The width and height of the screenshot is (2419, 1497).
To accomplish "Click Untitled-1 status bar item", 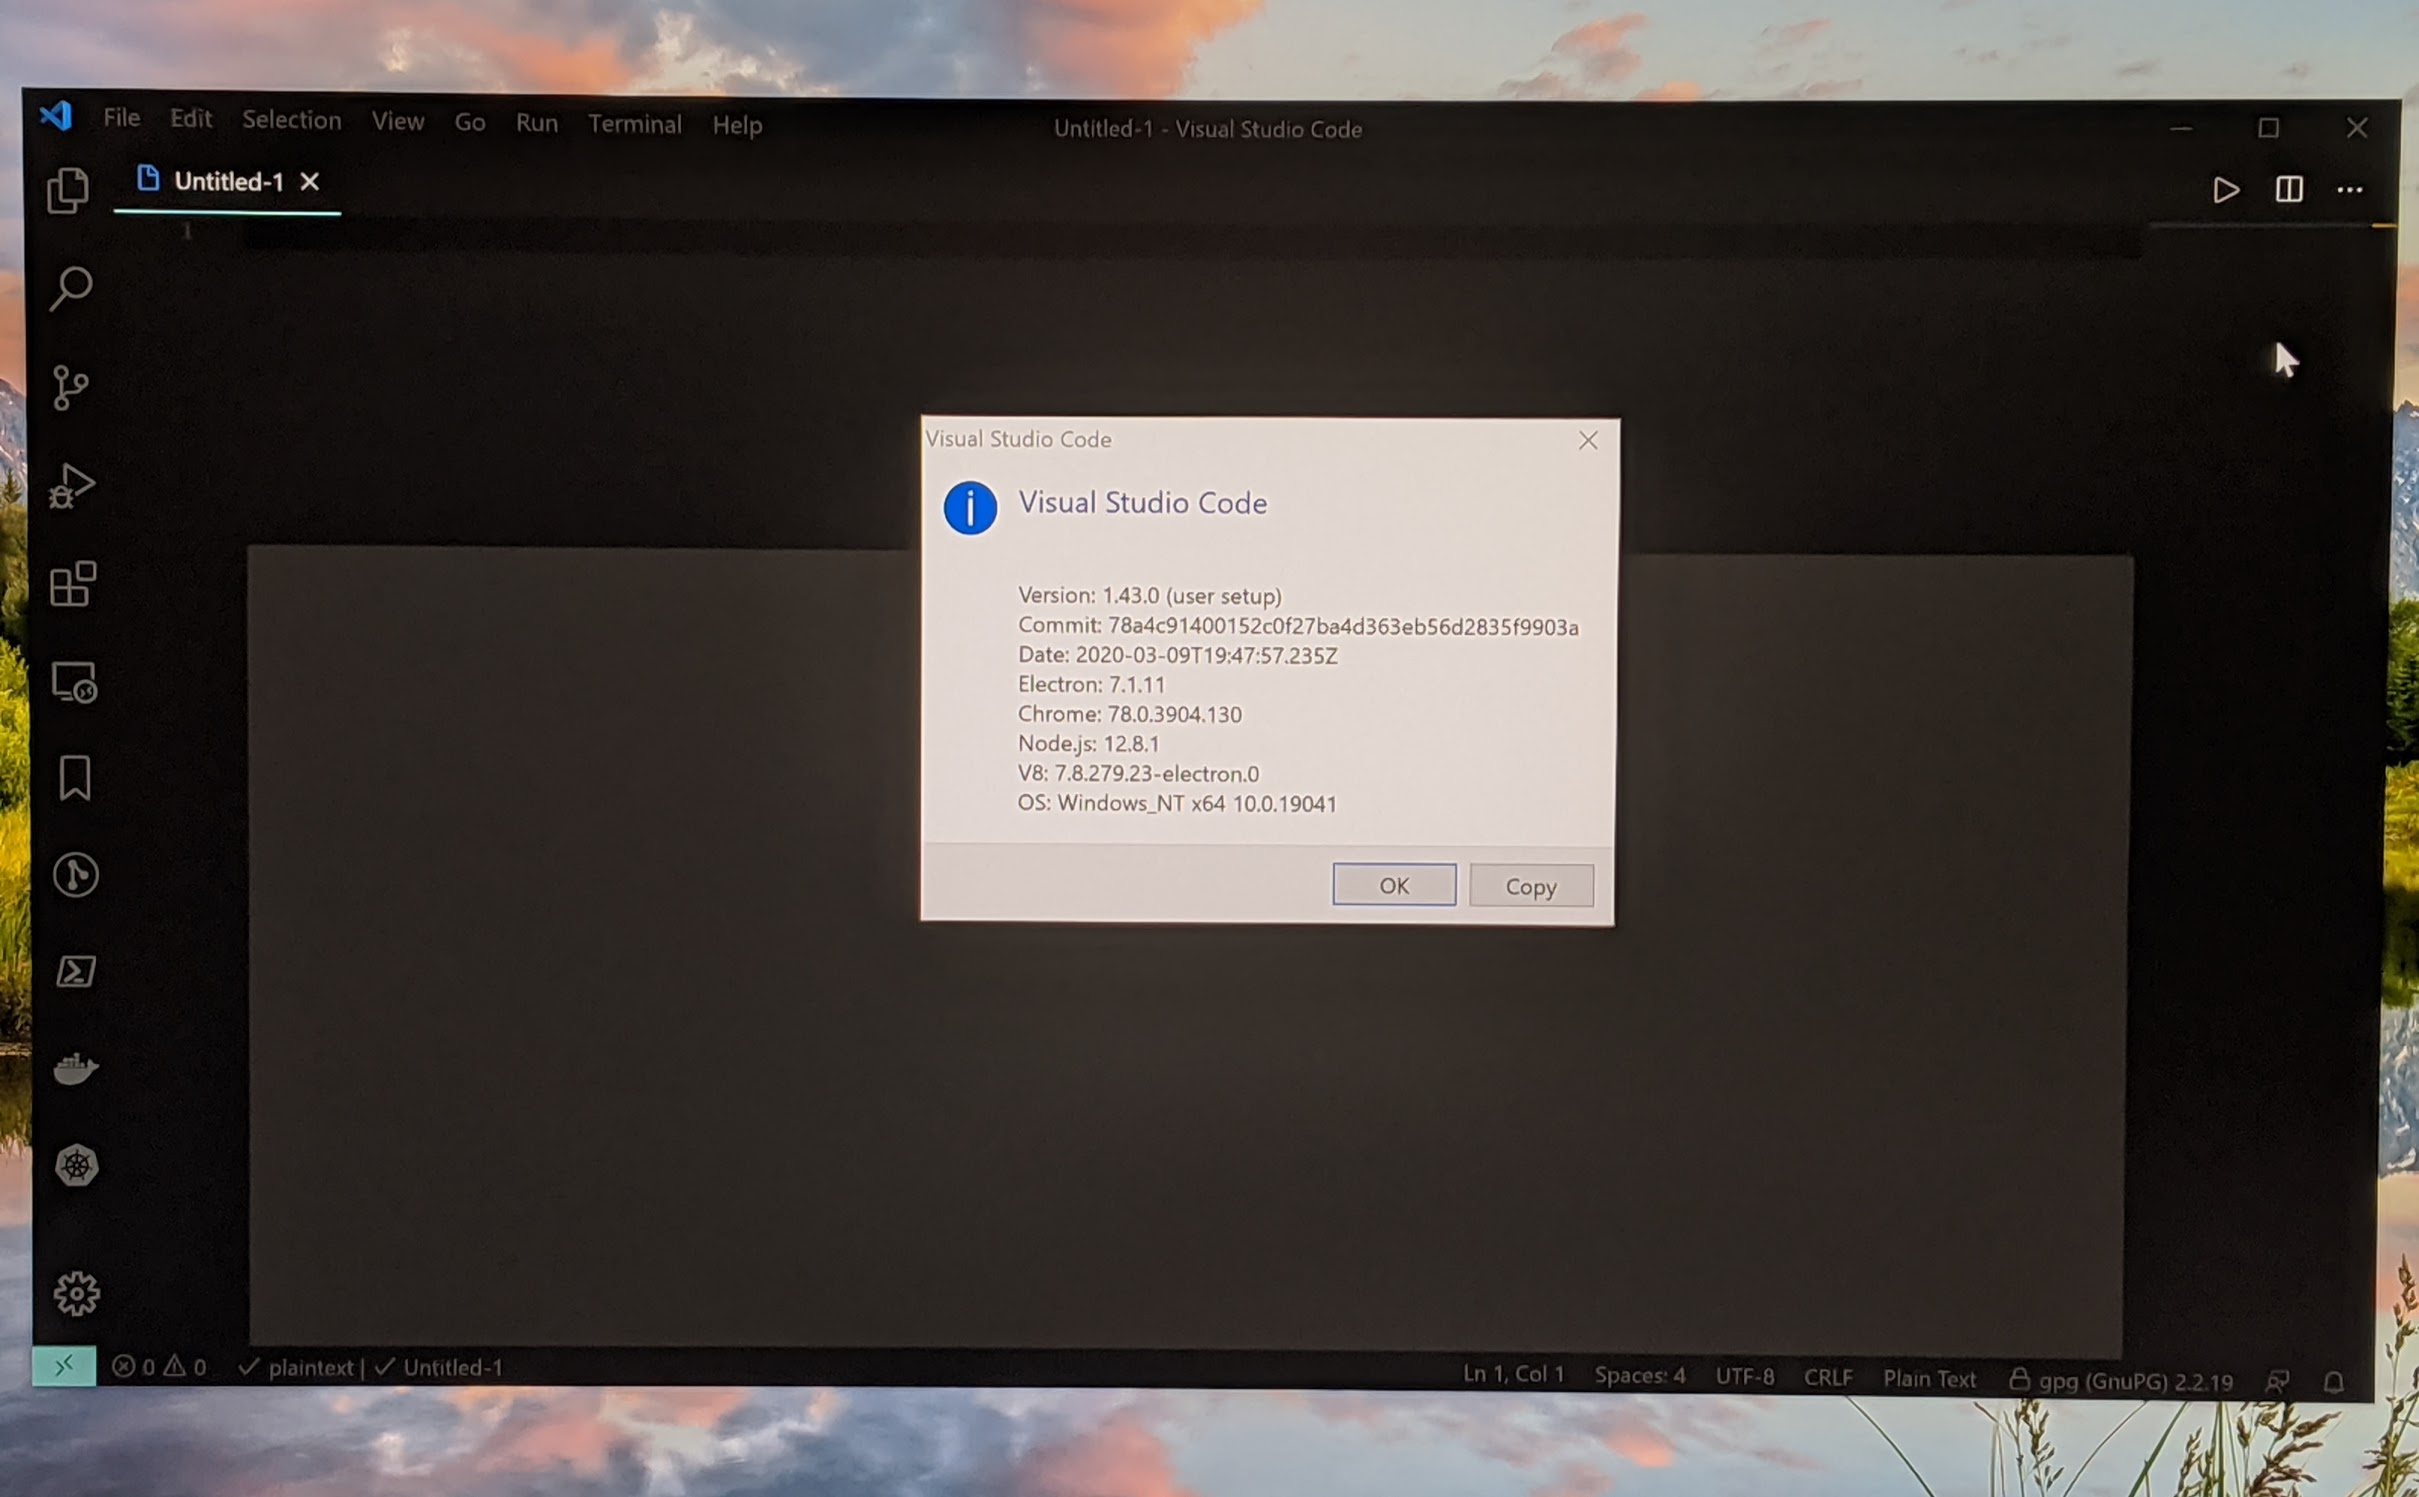I will 439,1368.
